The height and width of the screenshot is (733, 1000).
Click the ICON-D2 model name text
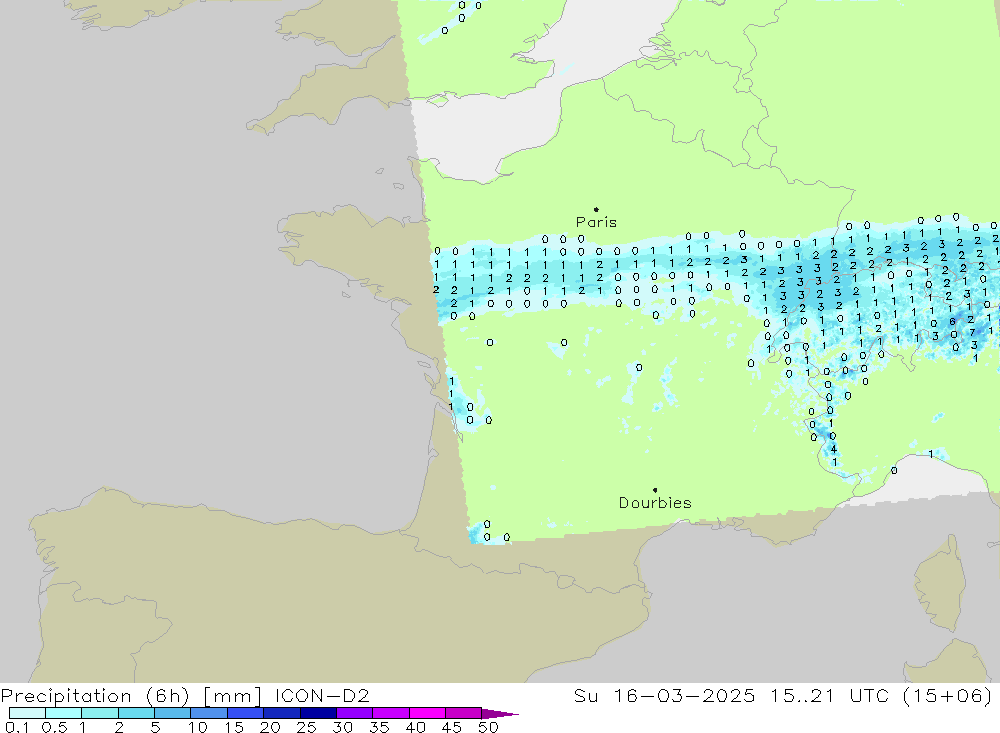pyautogui.click(x=322, y=695)
